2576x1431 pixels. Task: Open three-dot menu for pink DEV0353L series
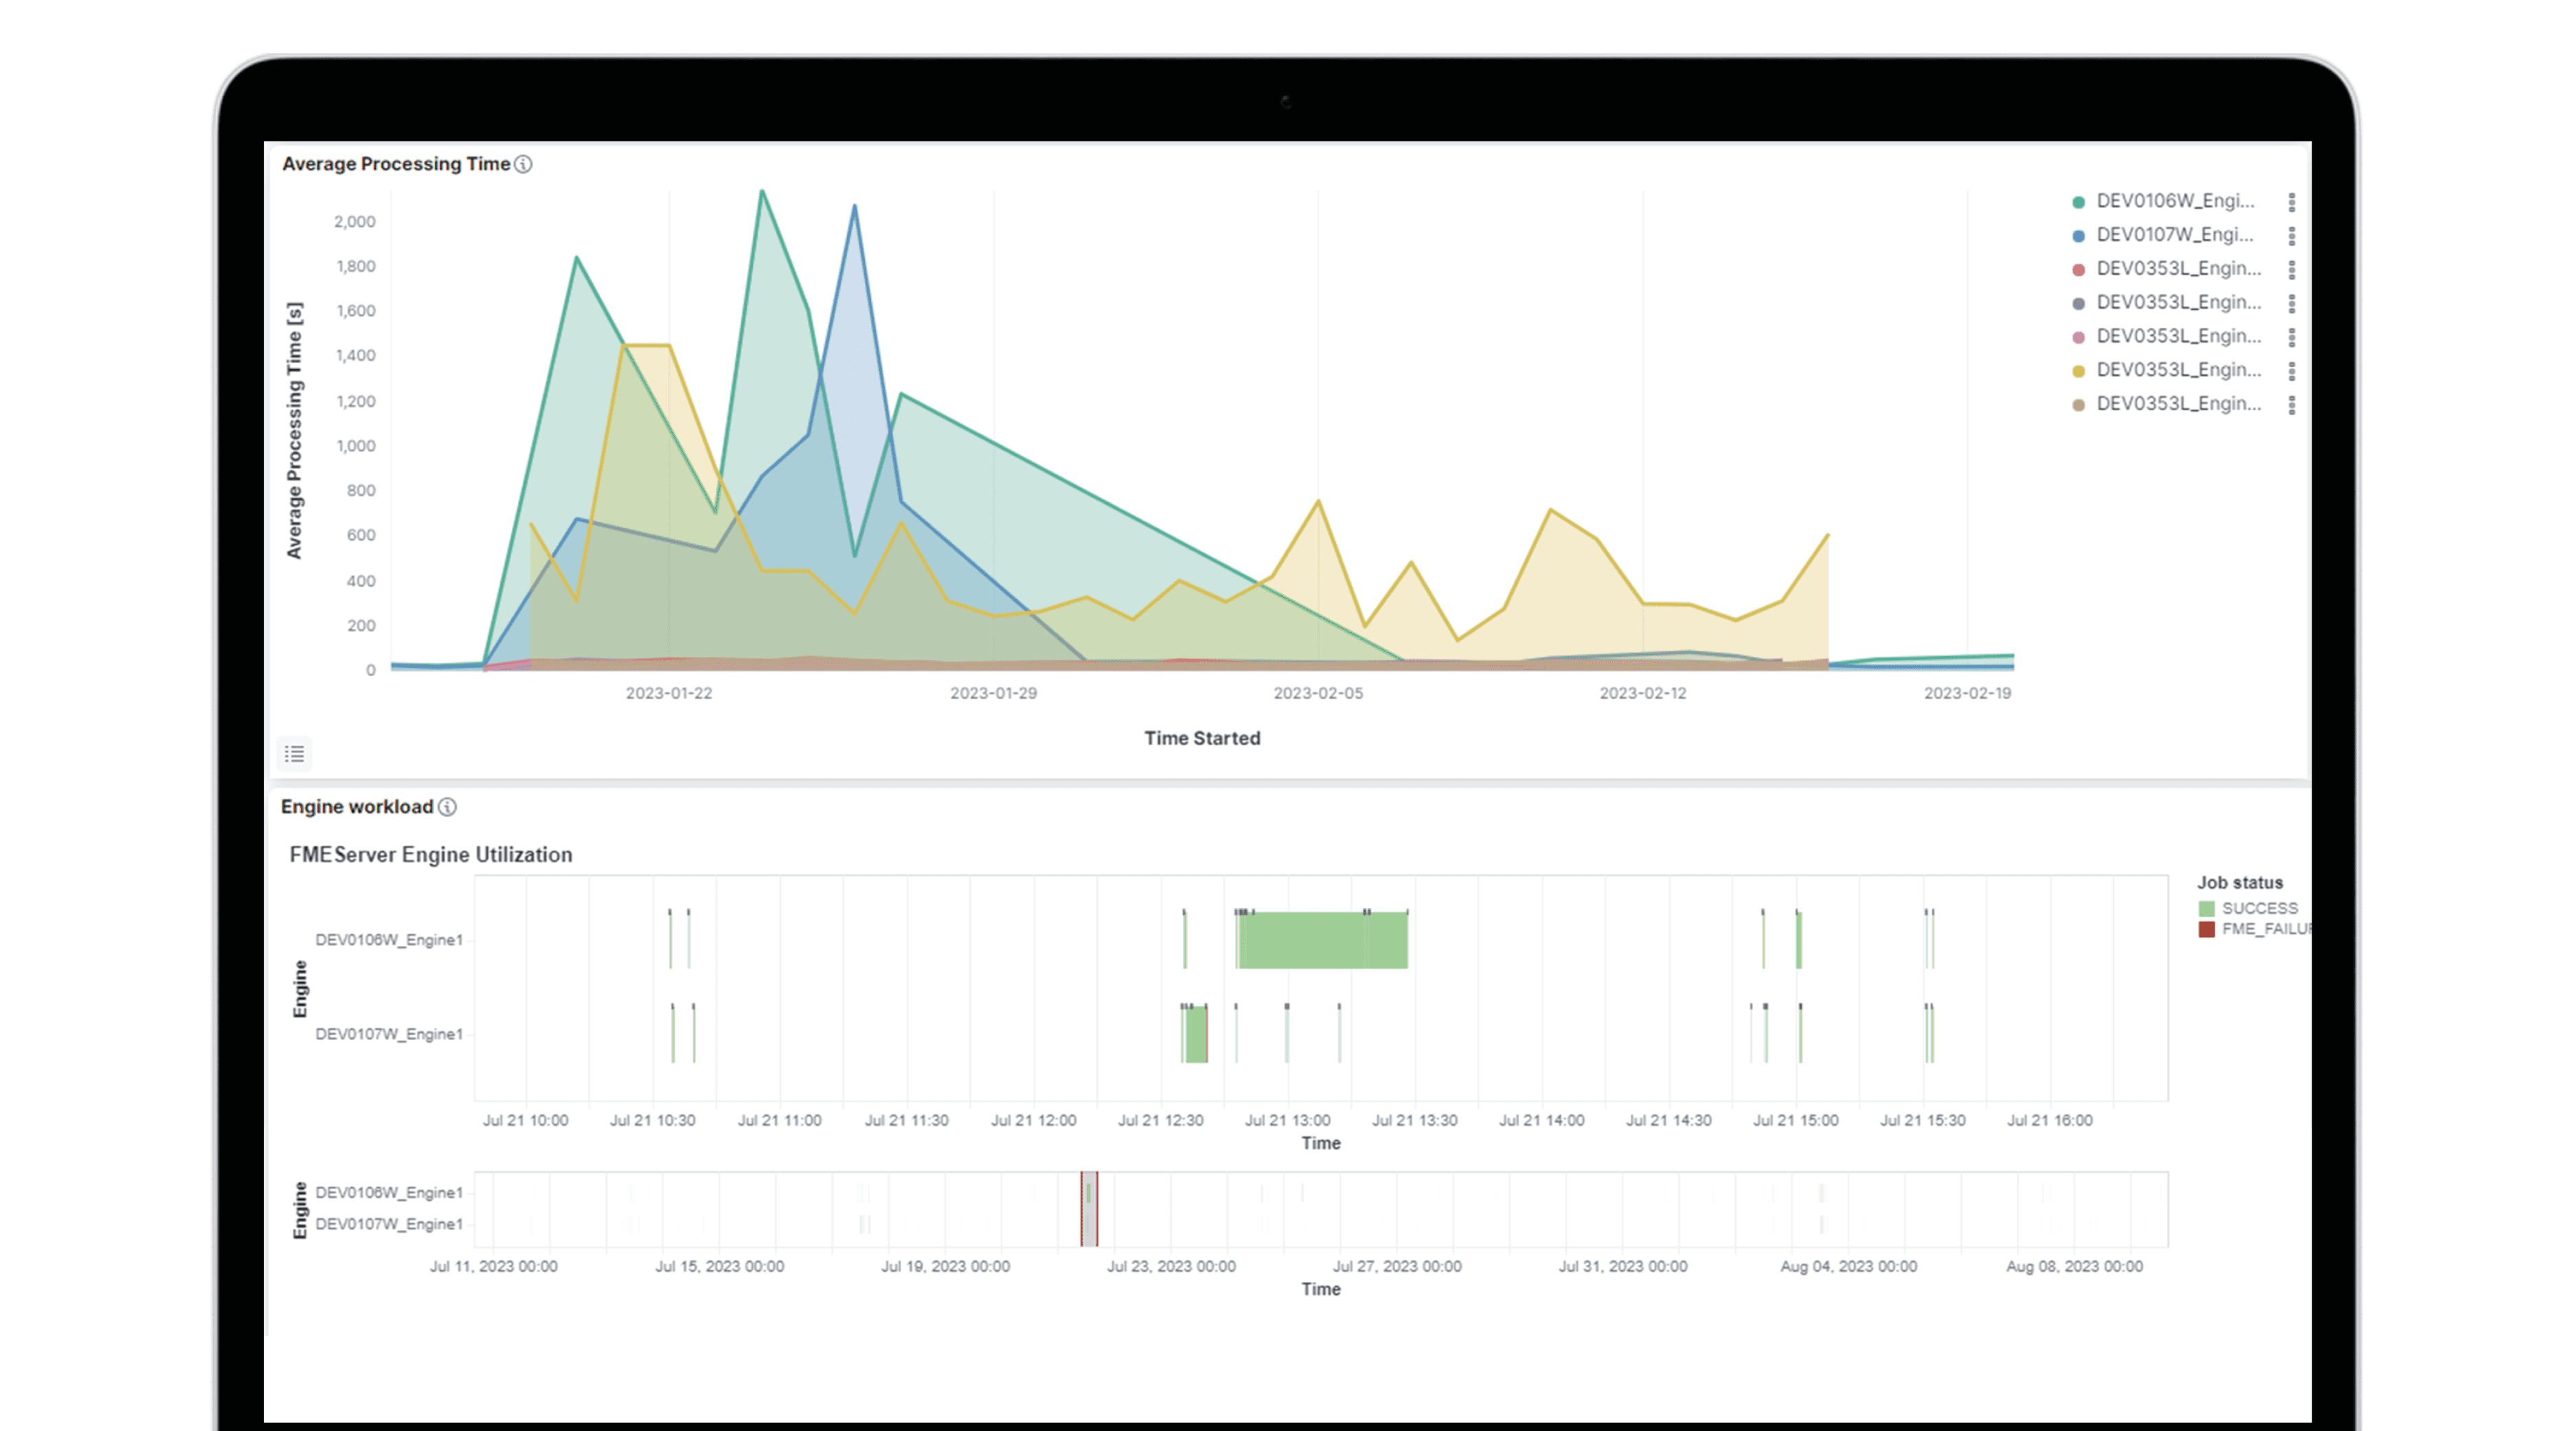(x=2291, y=337)
